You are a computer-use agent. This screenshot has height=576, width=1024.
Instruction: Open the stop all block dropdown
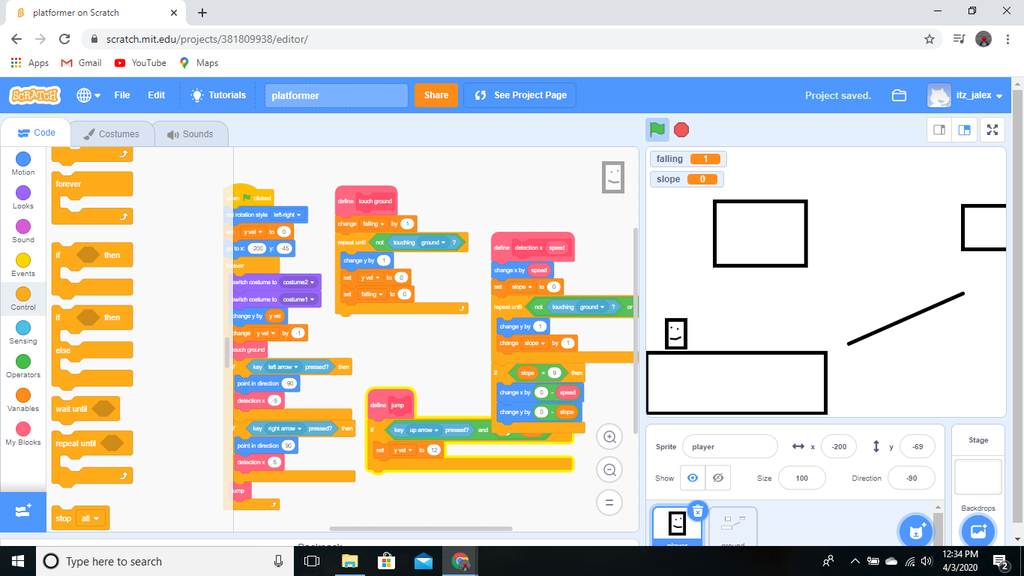coord(90,519)
